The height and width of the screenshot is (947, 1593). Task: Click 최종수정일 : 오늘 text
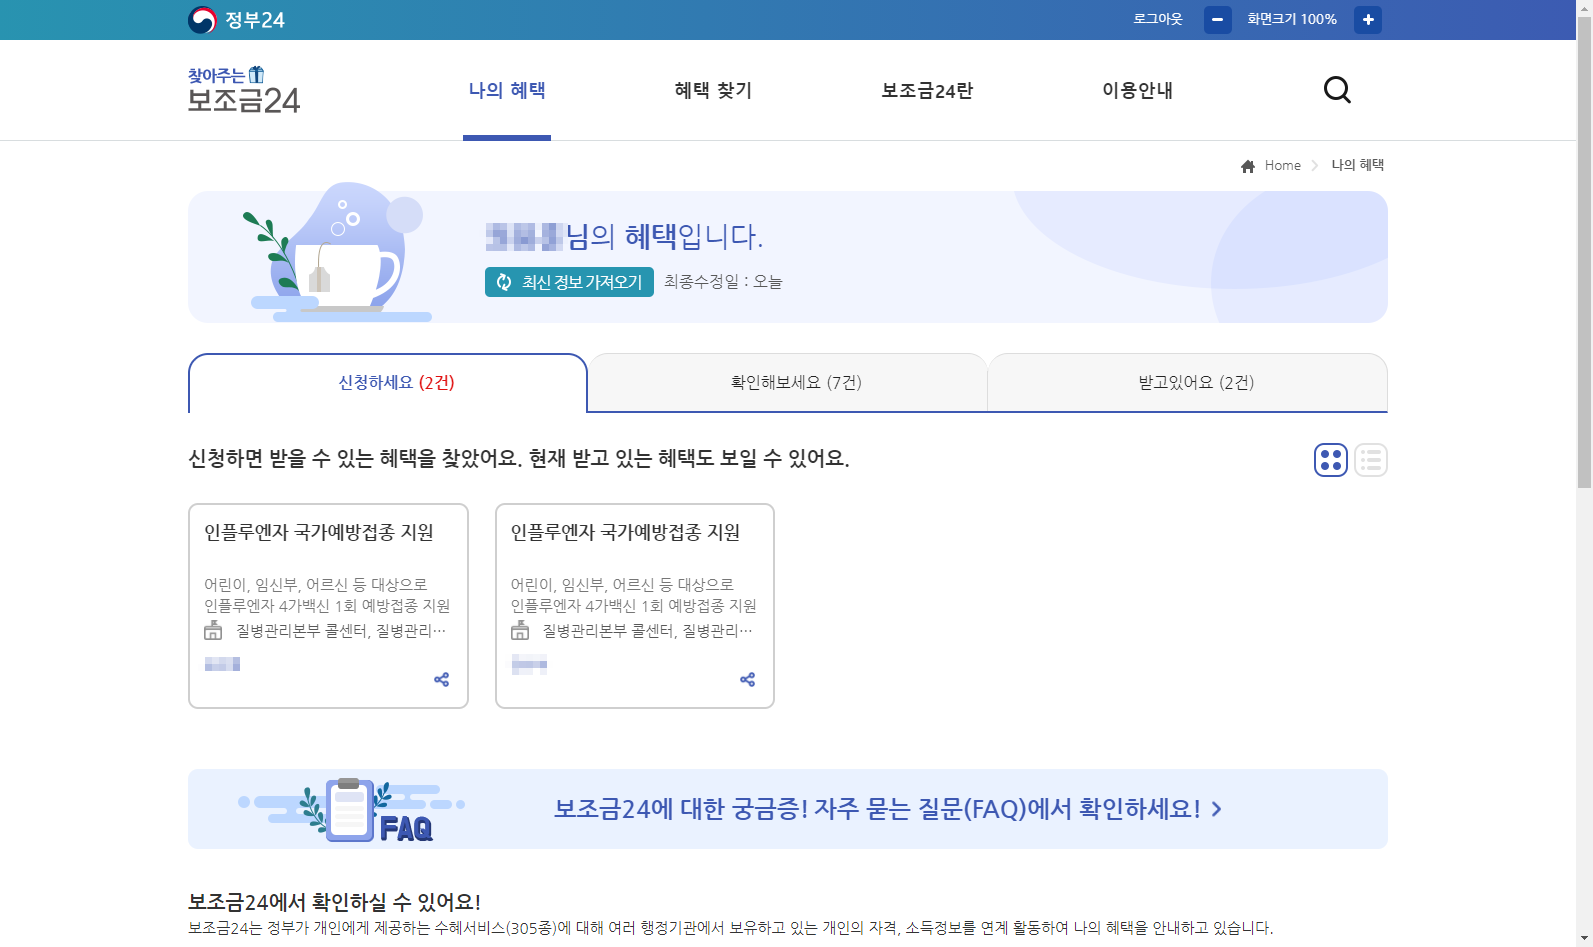(723, 282)
